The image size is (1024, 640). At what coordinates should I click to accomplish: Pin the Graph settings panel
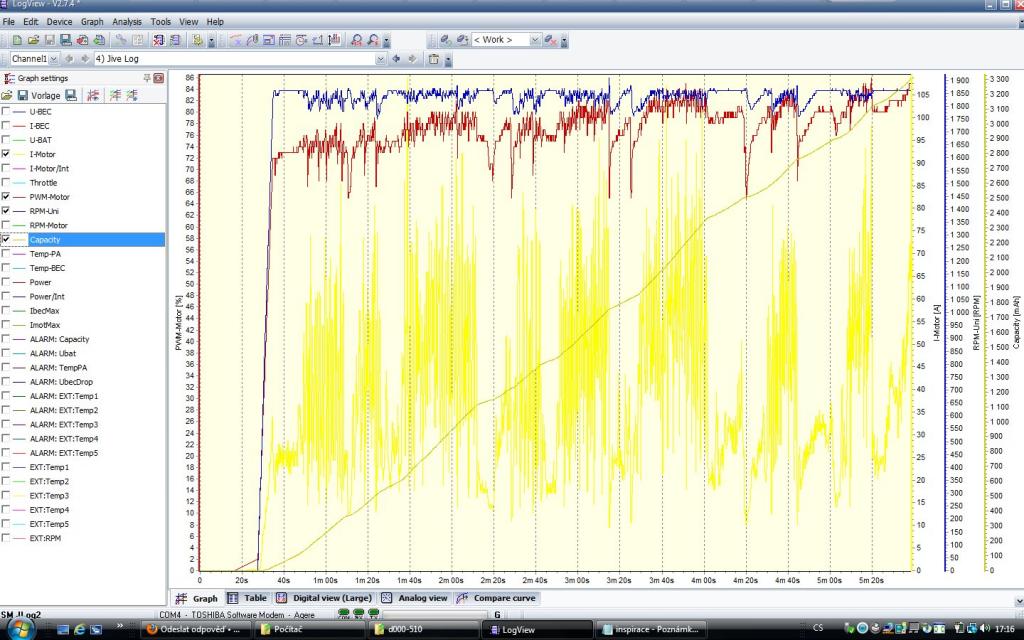pos(147,78)
